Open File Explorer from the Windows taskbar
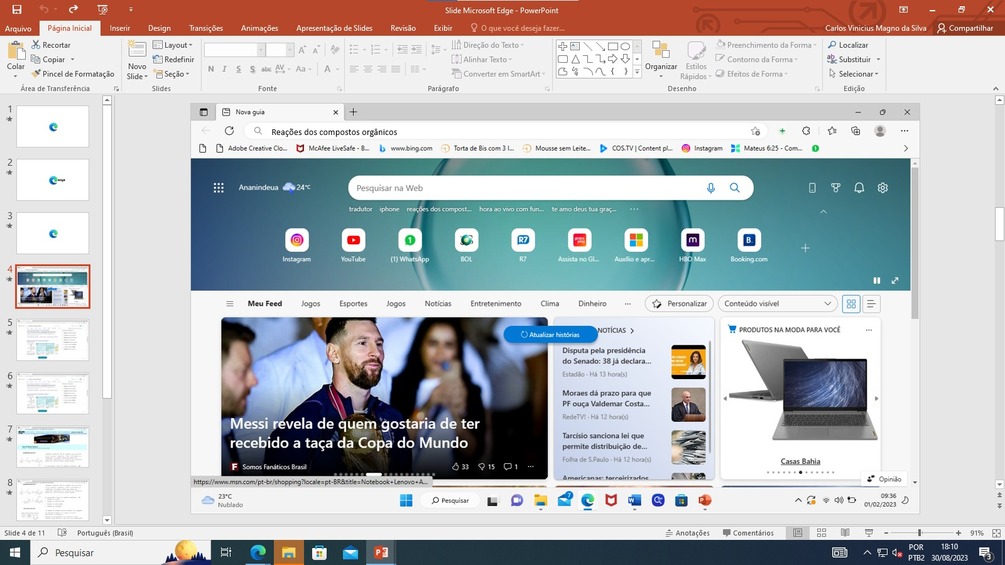 coord(288,552)
